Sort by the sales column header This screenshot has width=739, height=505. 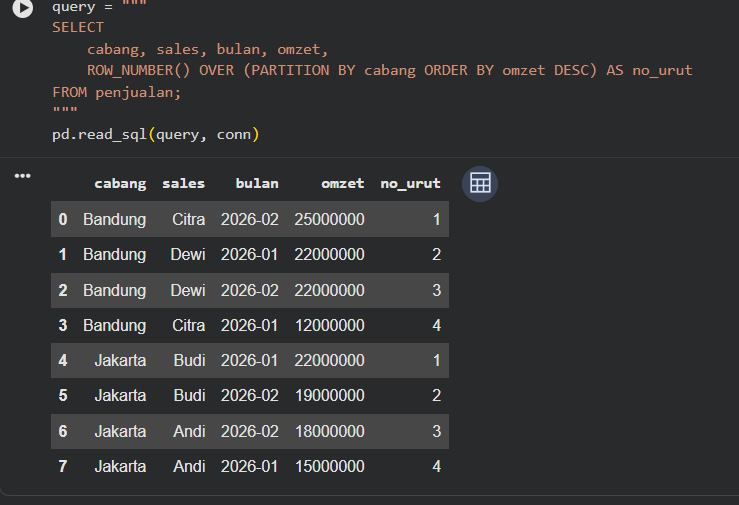(x=183, y=183)
